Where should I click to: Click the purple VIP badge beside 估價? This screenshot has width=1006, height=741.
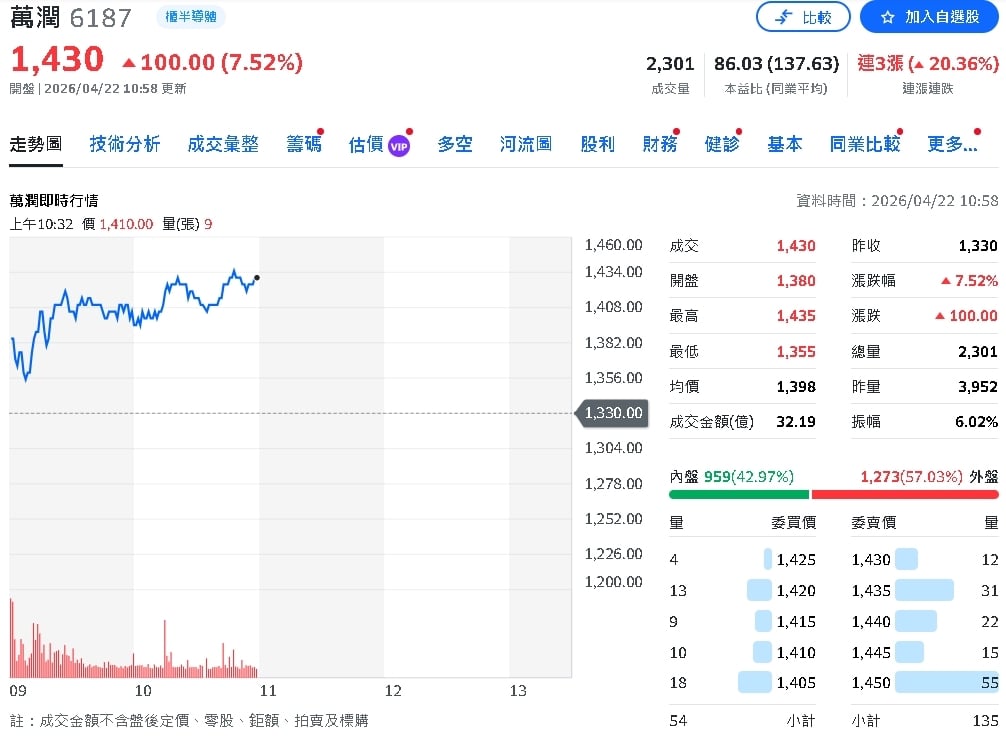[x=399, y=146]
